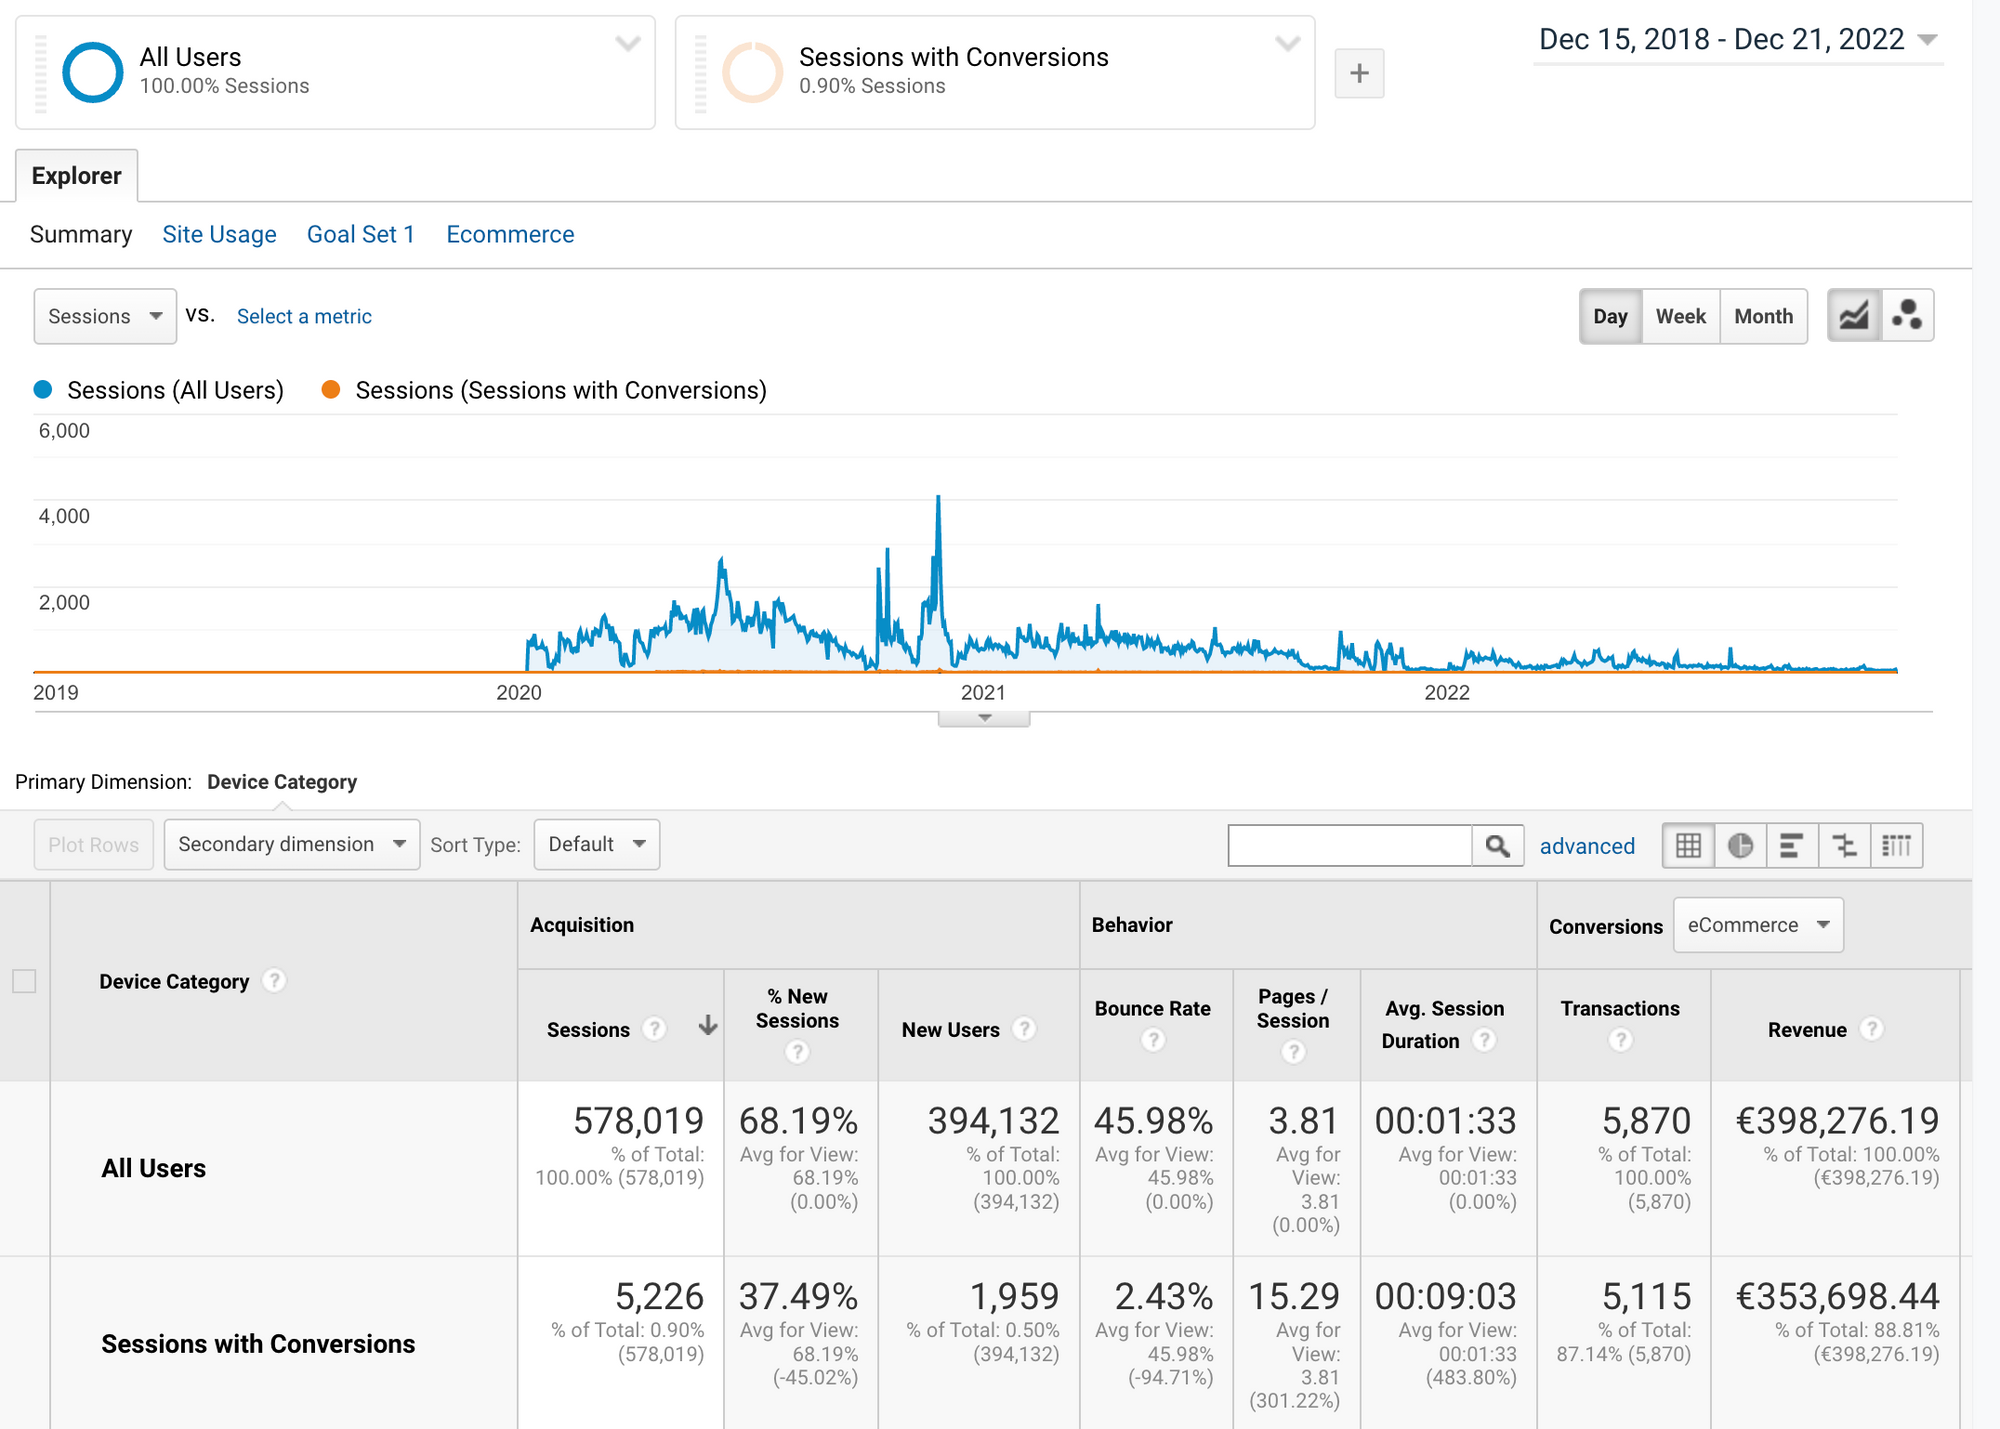Open the Site Usage tab
Image resolution: width=2000 pixels, height=1429 pixels.
tap(219, 234)
